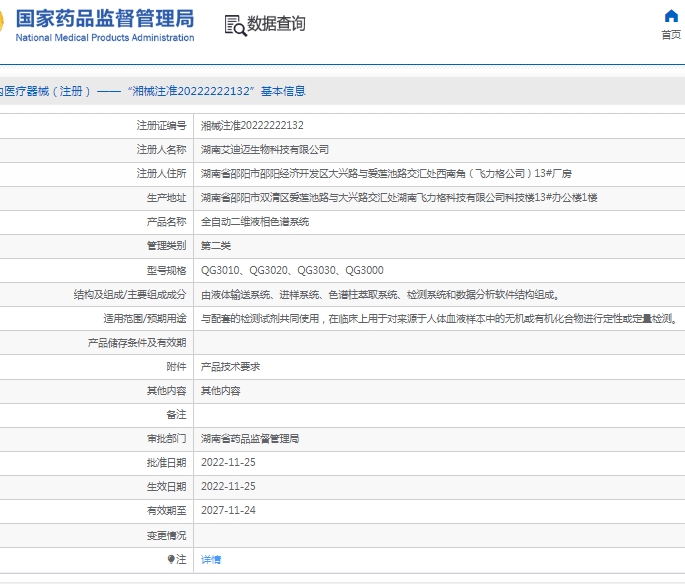Select the 生产地址 production address value
This screenshot has height=584, width=685.
click(399, 198)
